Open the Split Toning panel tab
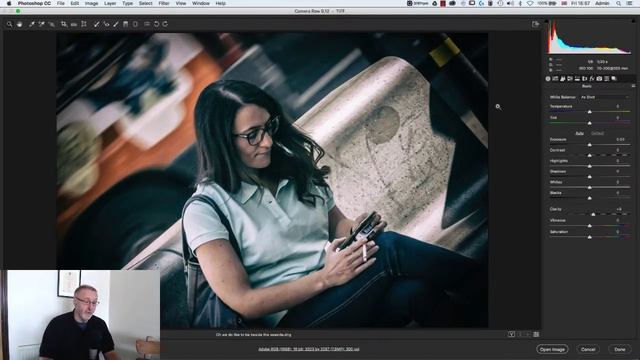640x360 pixels. click(x=577, y=78)
